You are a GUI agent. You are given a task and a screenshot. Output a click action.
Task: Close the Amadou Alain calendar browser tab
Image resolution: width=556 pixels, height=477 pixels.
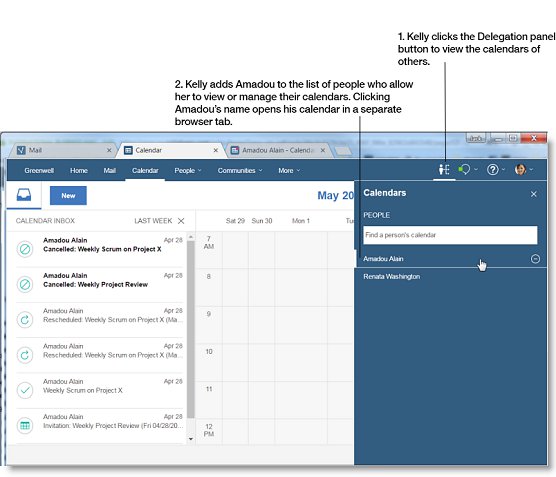tap(323, 150)
